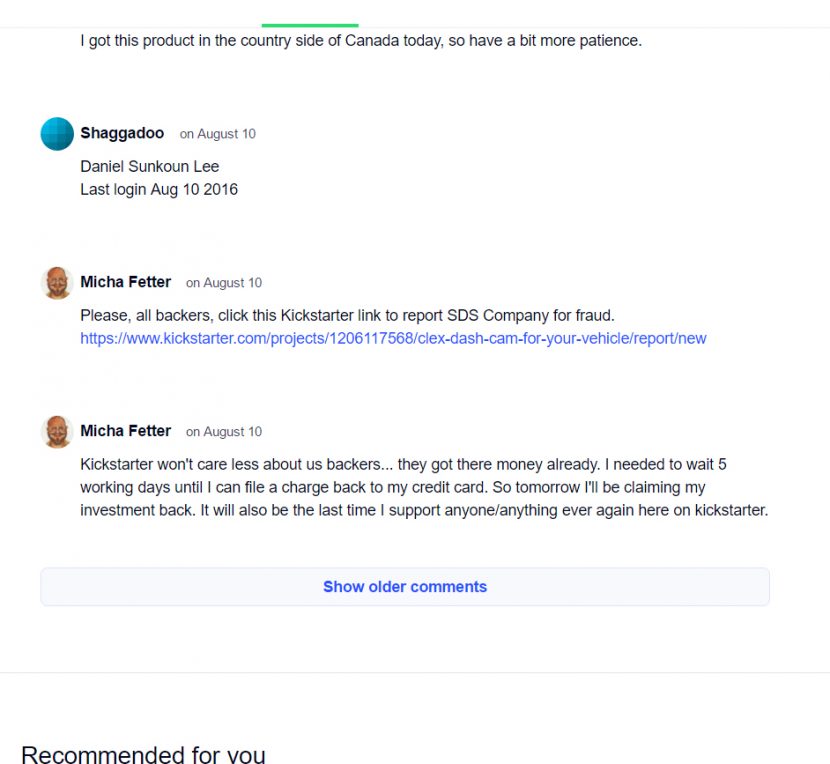Click Shaggadoo's blue profile avatar
Viewport: 830px width, 764px height.
pyautogui.click(x=57, y=134)
